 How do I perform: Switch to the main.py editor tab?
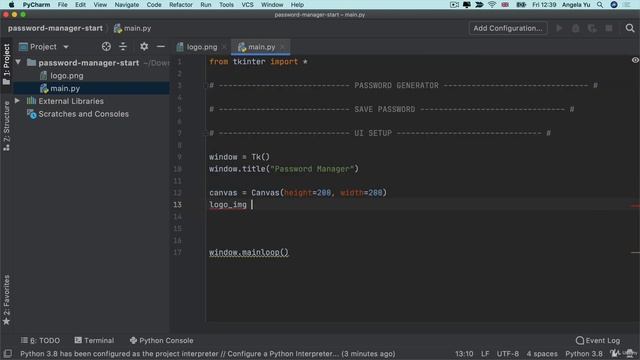click(261, 47)
